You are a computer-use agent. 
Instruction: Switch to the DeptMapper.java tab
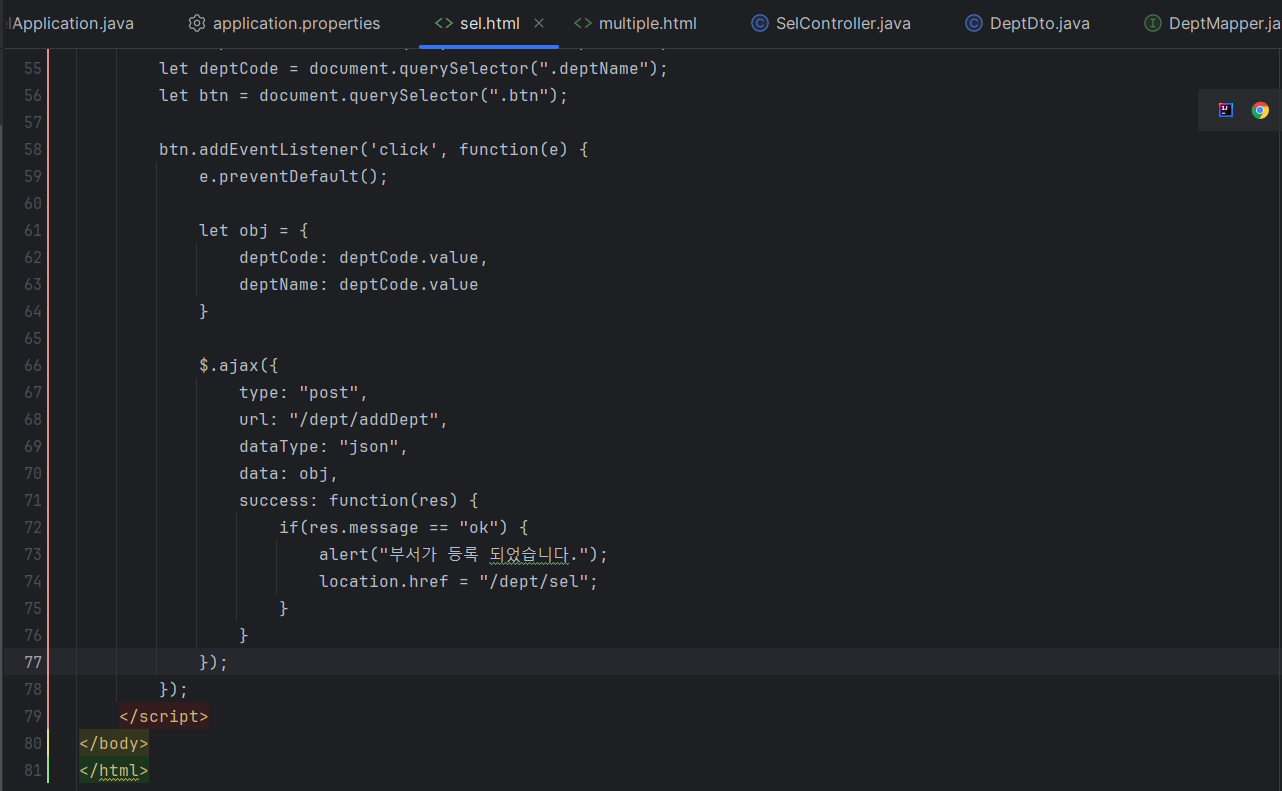click(1212, 23)
